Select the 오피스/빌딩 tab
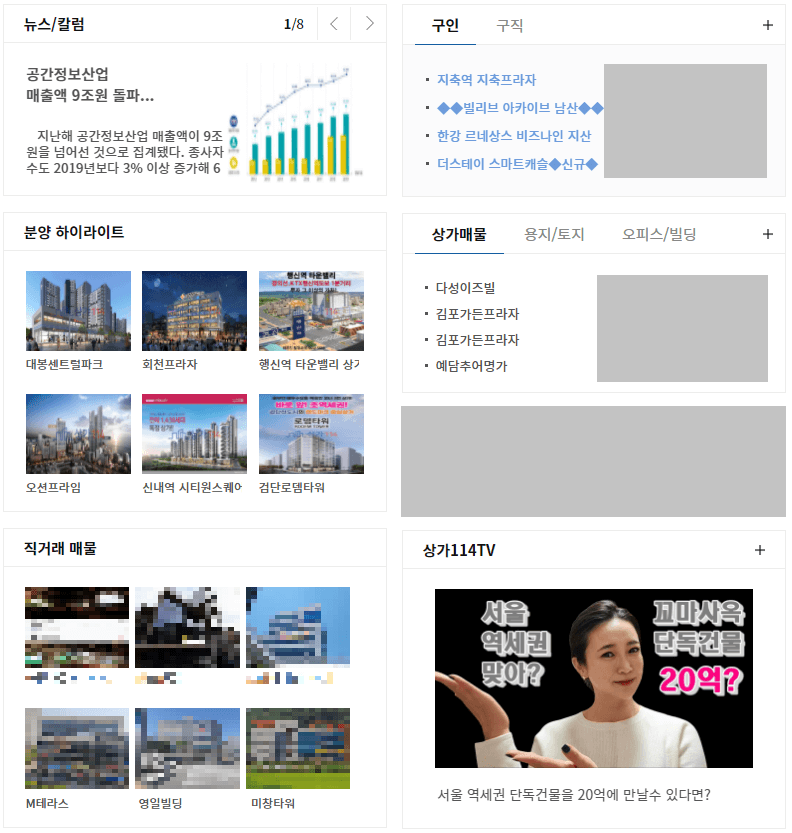Viewport: 792px width, 833px height. click(x=659, y=234)
